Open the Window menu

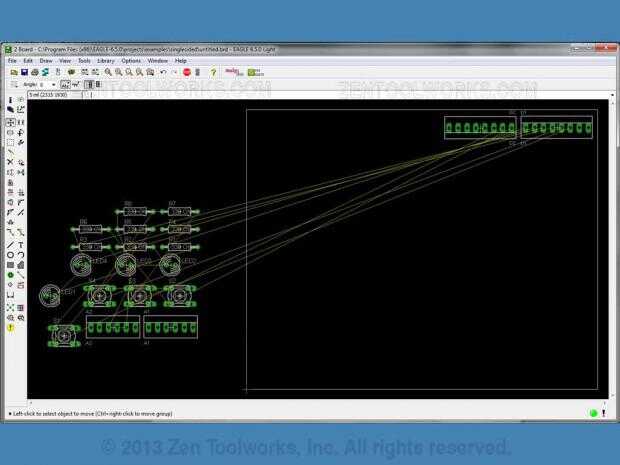coord(157,60)
